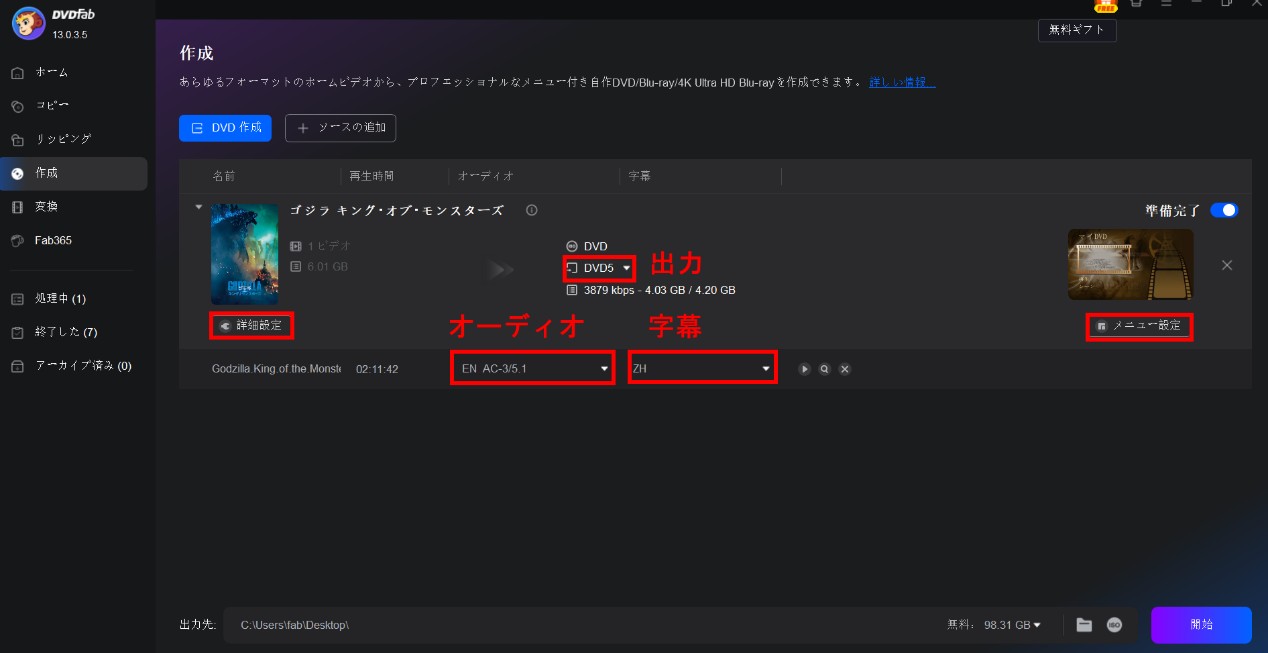Click the Godzilla movie poster thumbnail
Image resolution: width=1268 pixels, height=653 pixels.
(244, 254)
